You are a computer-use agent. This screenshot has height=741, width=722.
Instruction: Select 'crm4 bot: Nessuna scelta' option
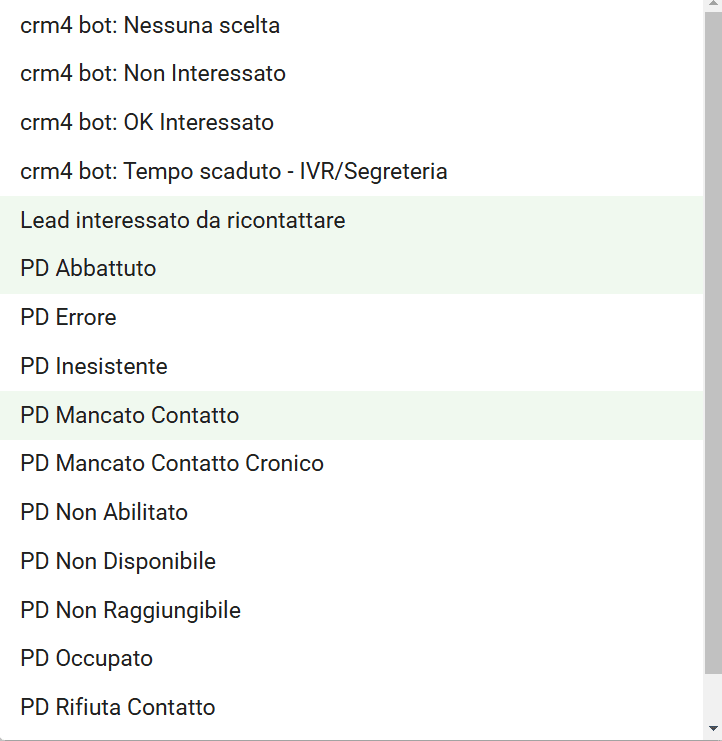352,25
